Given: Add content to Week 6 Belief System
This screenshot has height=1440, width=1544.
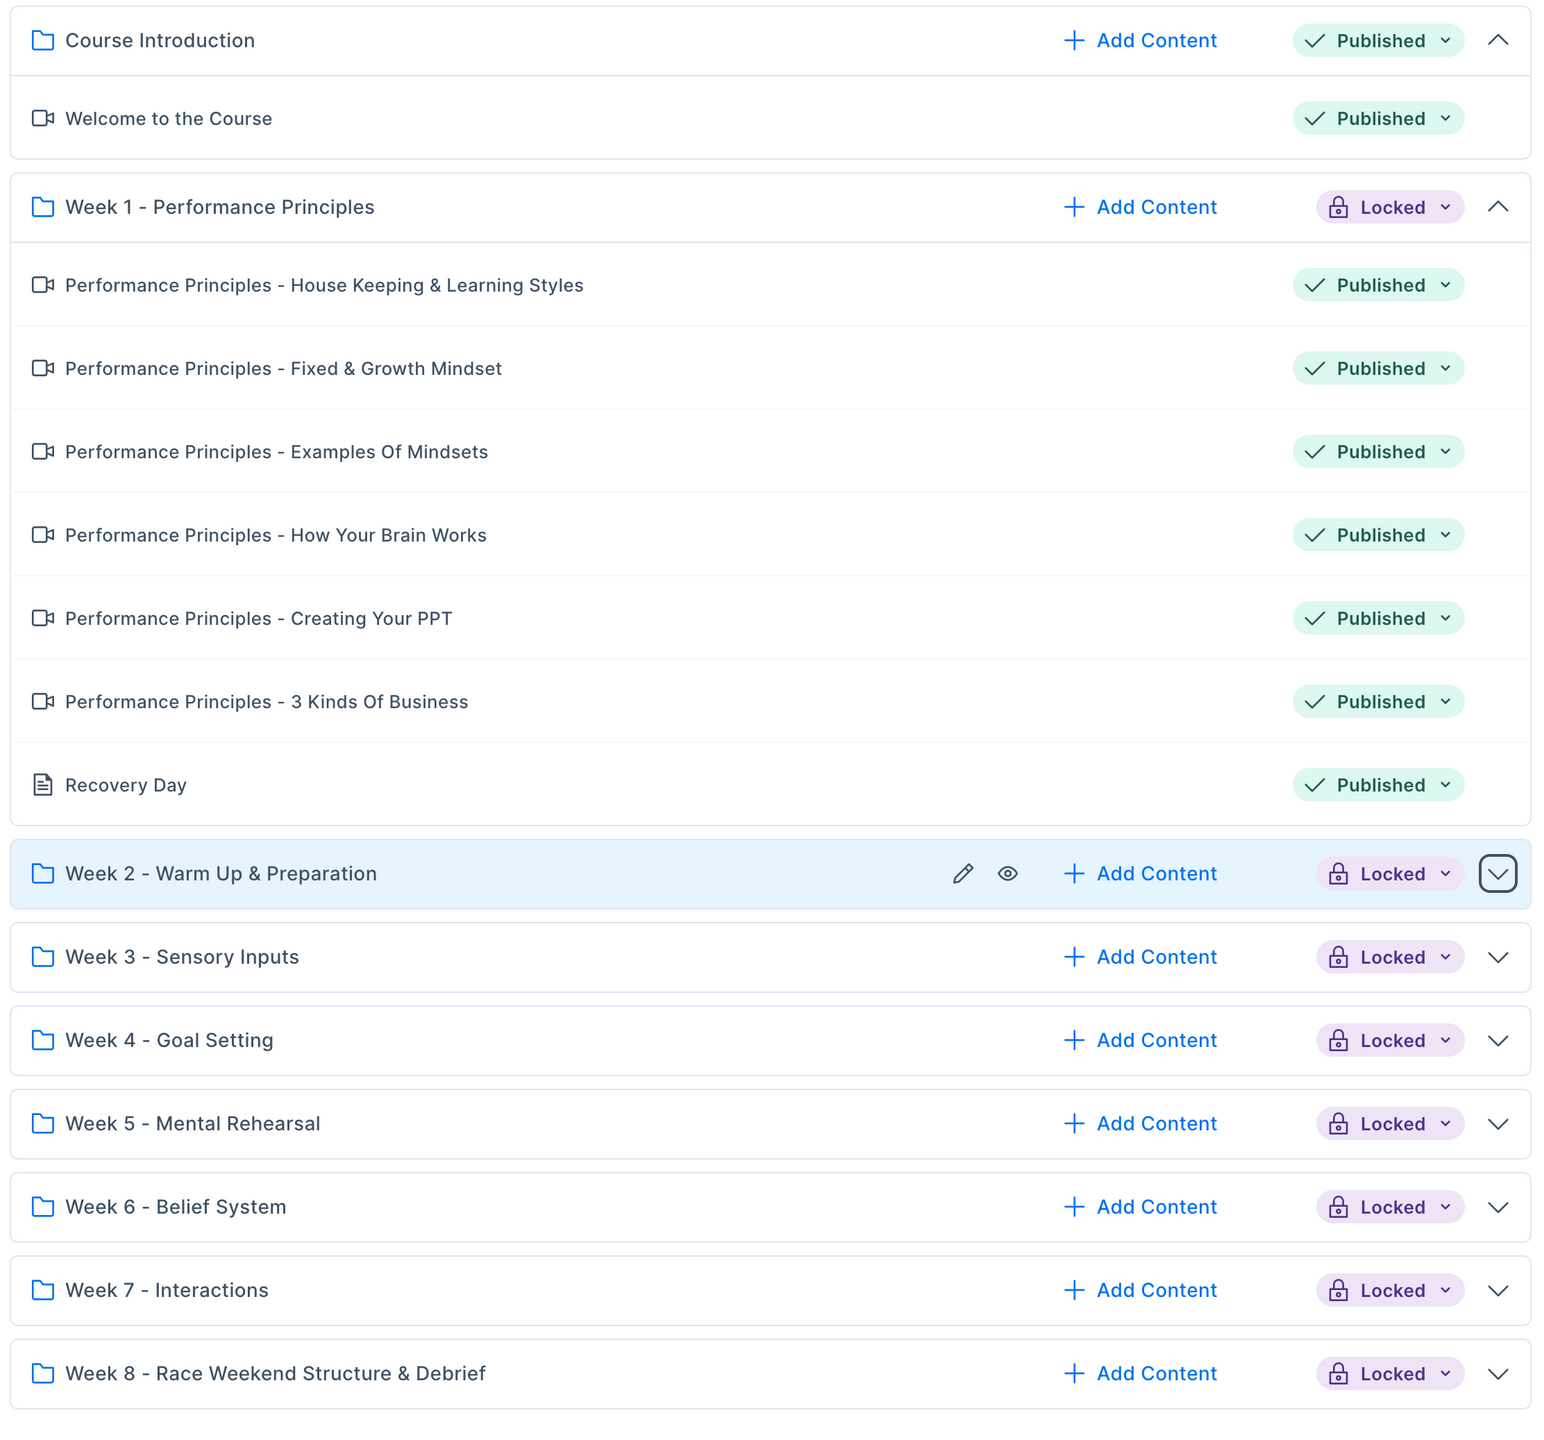Looking at the screenshot, I should pos(1140,1207).
